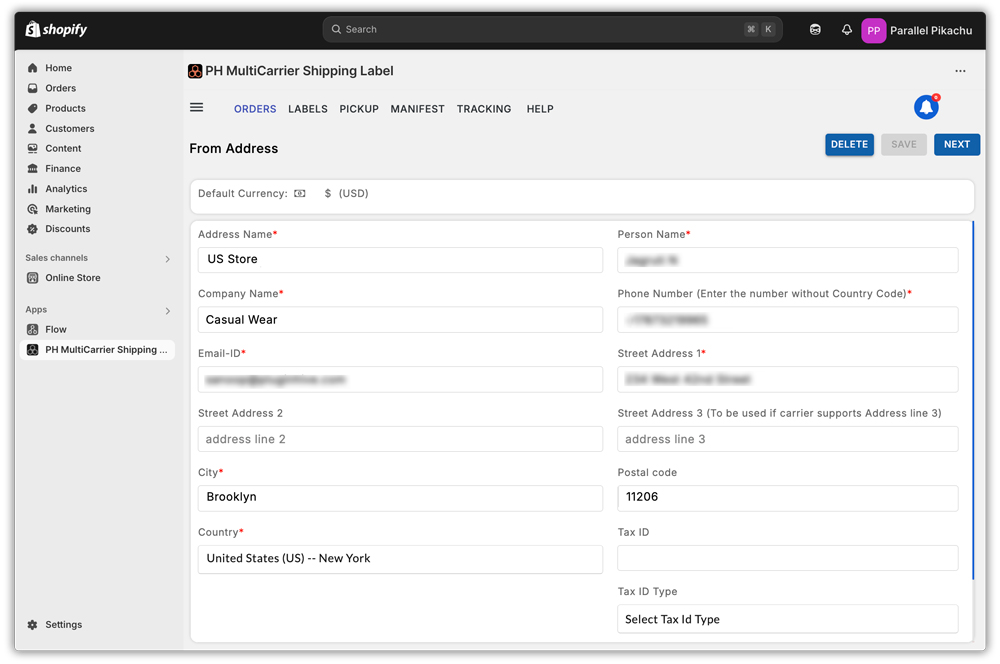The image size is (1000, 664).
Task: Click the Postal code field
Action: [x=787, y=498]
